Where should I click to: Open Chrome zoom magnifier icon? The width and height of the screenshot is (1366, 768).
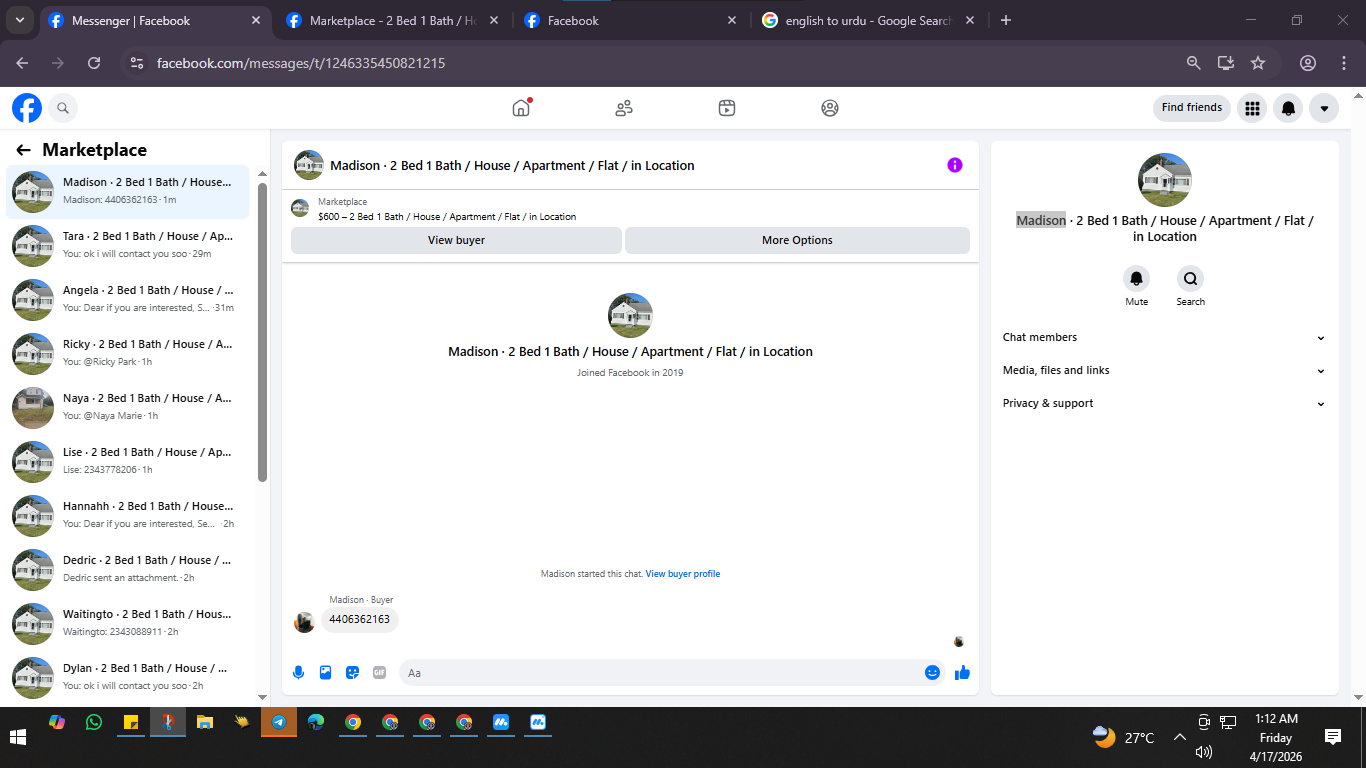click(x=1193, y=63)
